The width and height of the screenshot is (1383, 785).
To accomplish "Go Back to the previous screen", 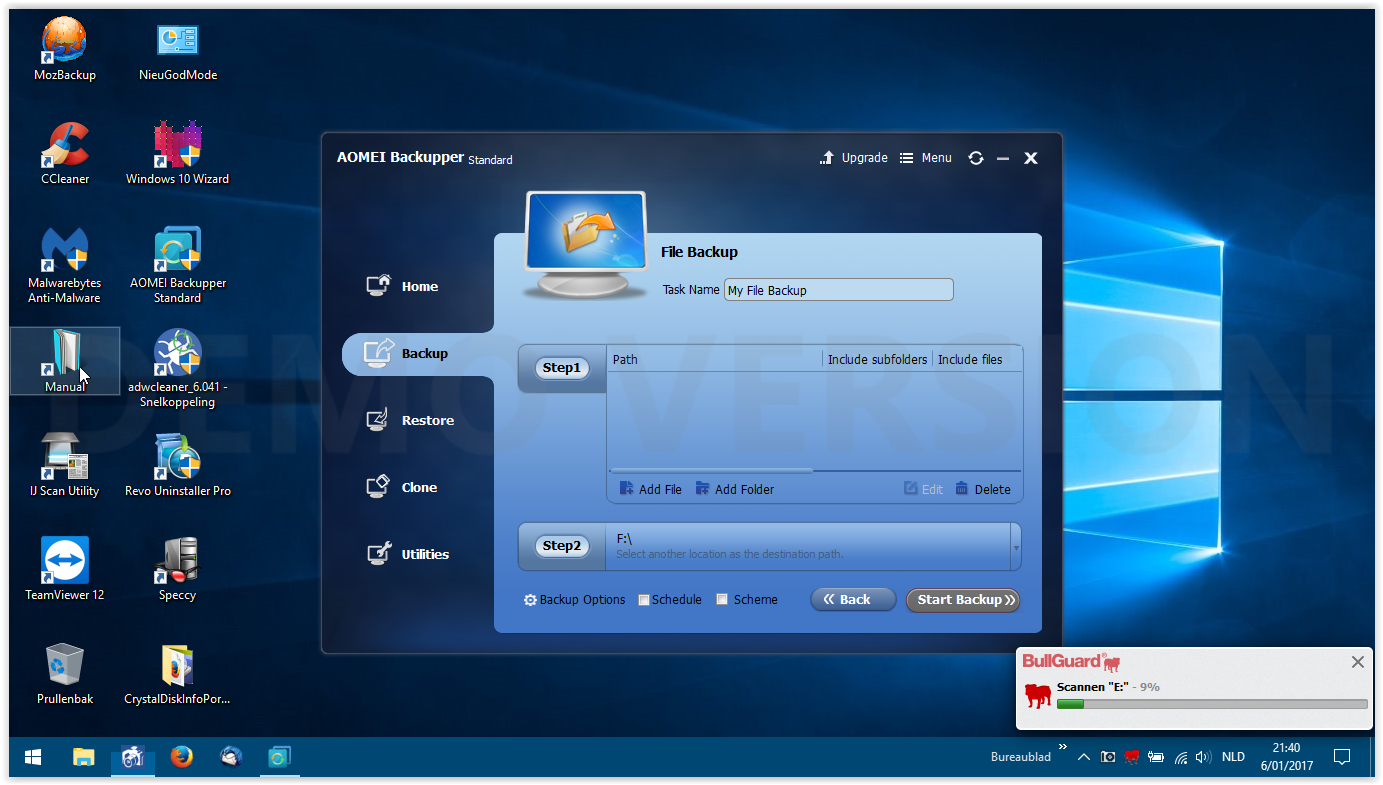I will [x=853, y=600].
